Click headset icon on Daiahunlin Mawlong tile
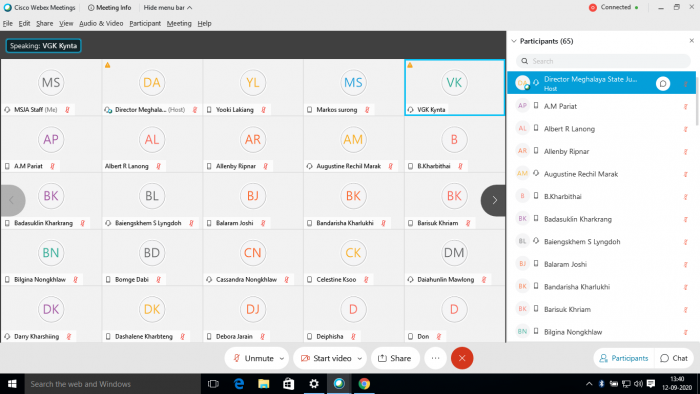The image size is (700, 394). [410, 280]
